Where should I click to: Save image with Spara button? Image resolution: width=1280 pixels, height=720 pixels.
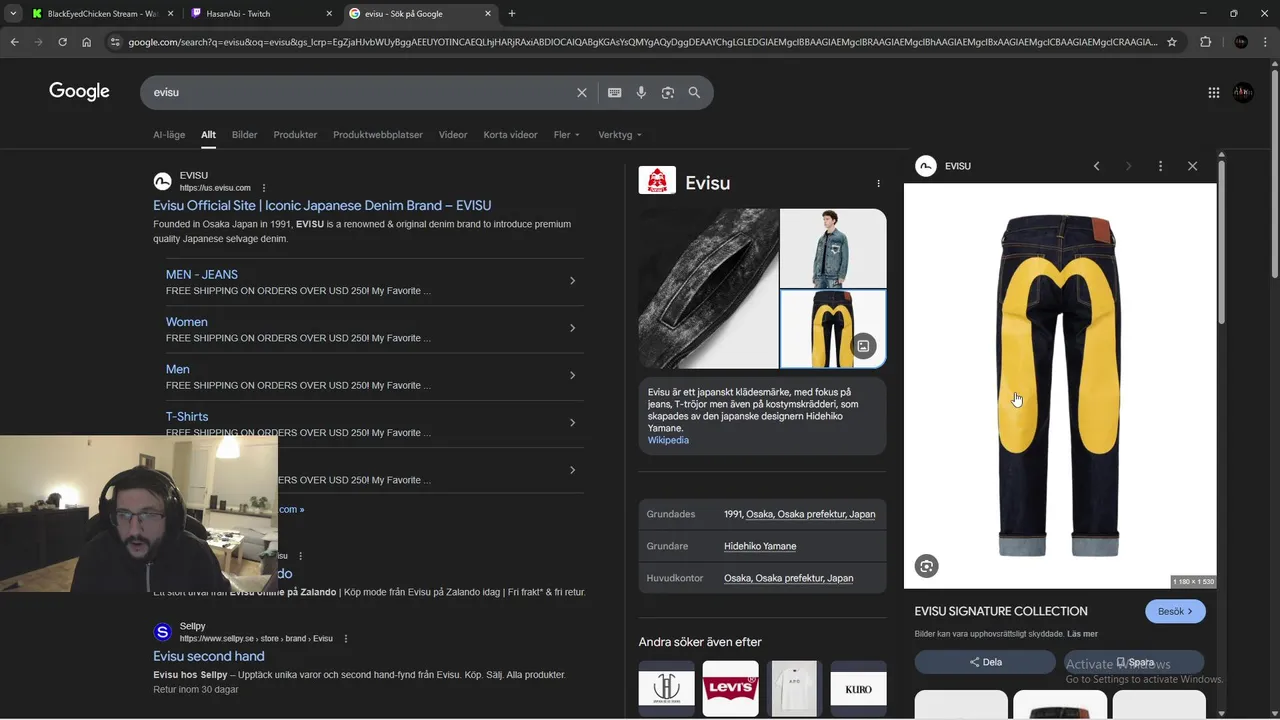pos(1134,662)
